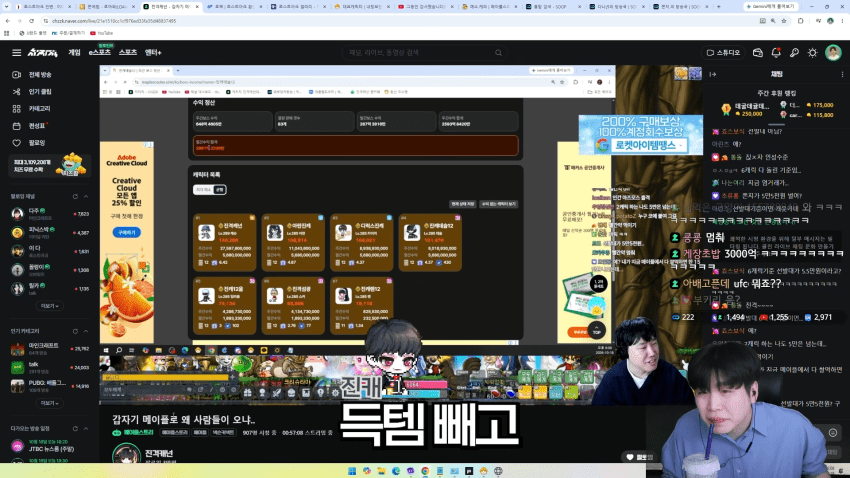850x478 pixels.
Task: Collapse the chat panel with arrow icon
Action: point(713,74)
